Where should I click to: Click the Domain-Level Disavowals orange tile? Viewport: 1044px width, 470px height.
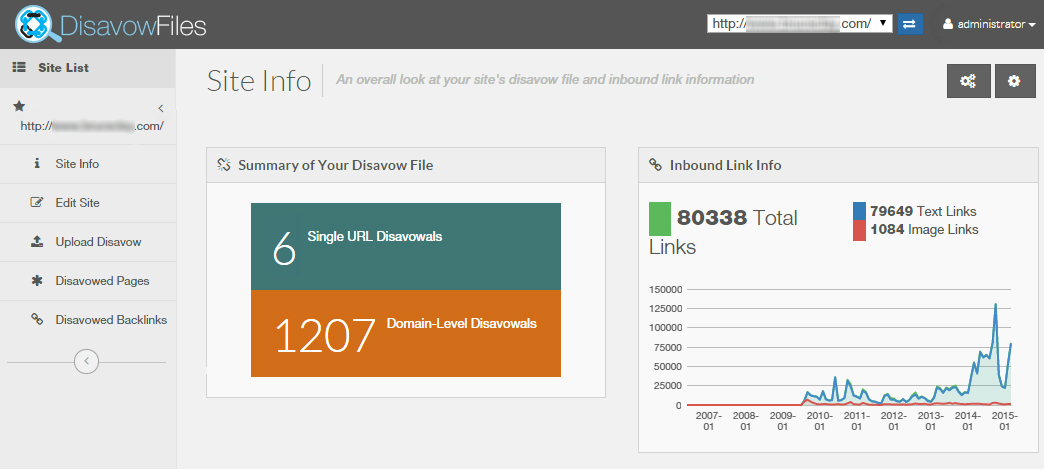[405, 334]
